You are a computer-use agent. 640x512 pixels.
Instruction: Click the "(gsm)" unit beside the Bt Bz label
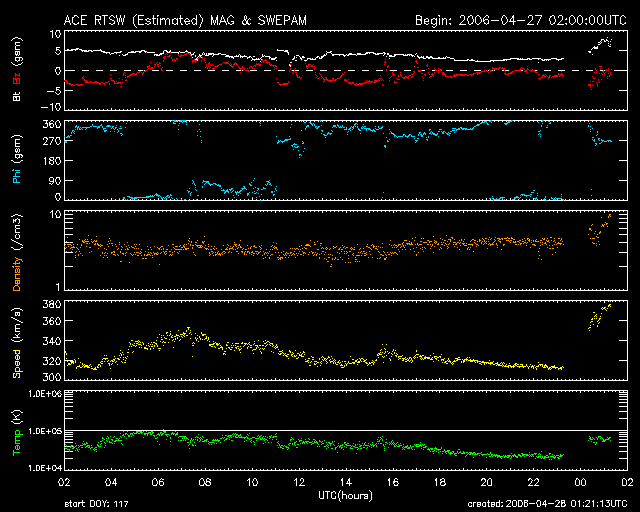click(17, 53)
